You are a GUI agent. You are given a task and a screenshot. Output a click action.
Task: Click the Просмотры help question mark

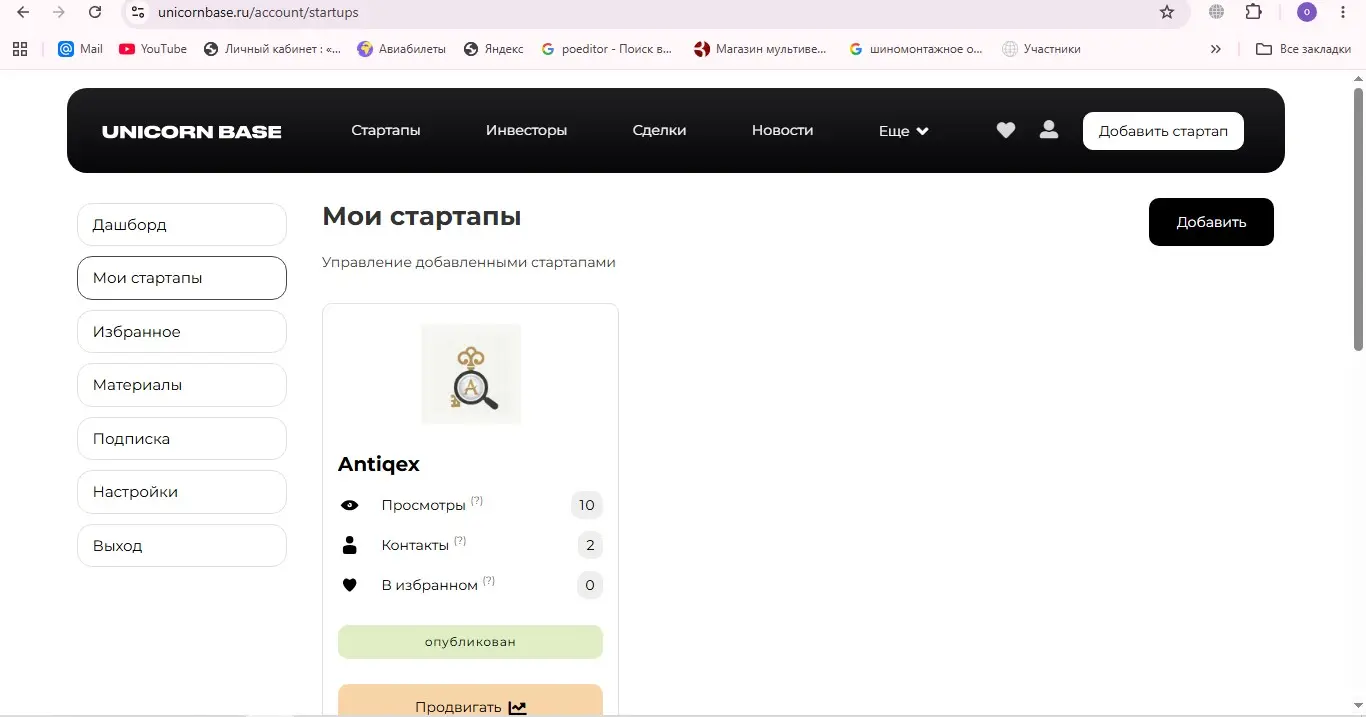477,501
